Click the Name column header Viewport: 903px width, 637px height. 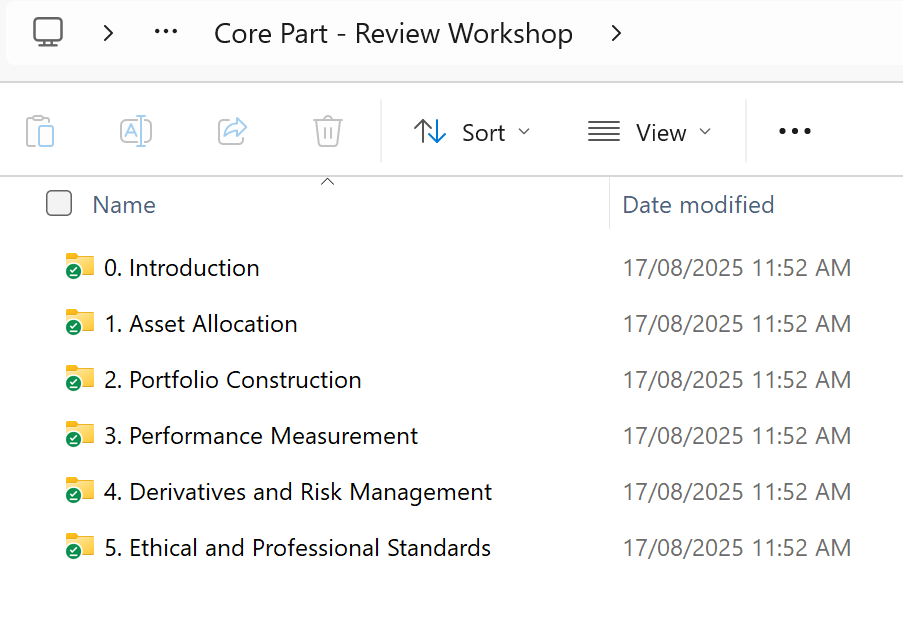124,204
